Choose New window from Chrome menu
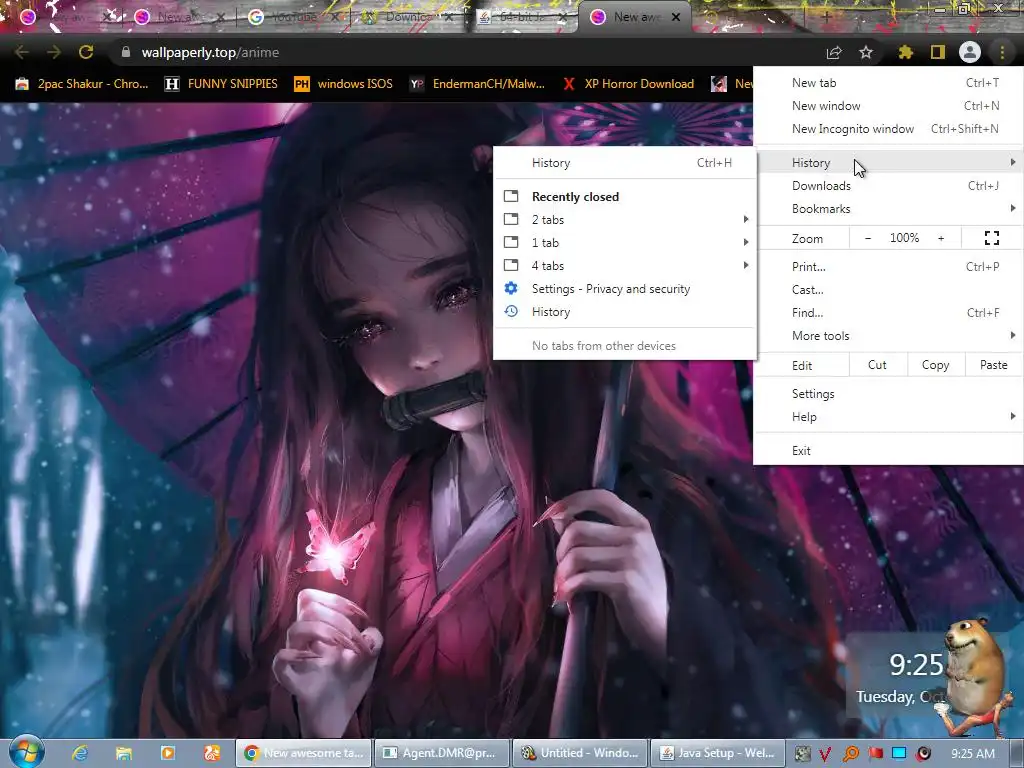 point(888,106)
